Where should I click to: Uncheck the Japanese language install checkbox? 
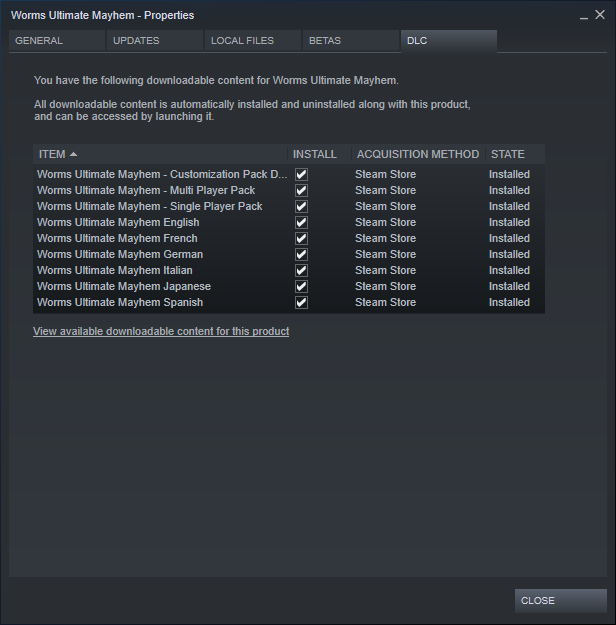pos(301,287)
